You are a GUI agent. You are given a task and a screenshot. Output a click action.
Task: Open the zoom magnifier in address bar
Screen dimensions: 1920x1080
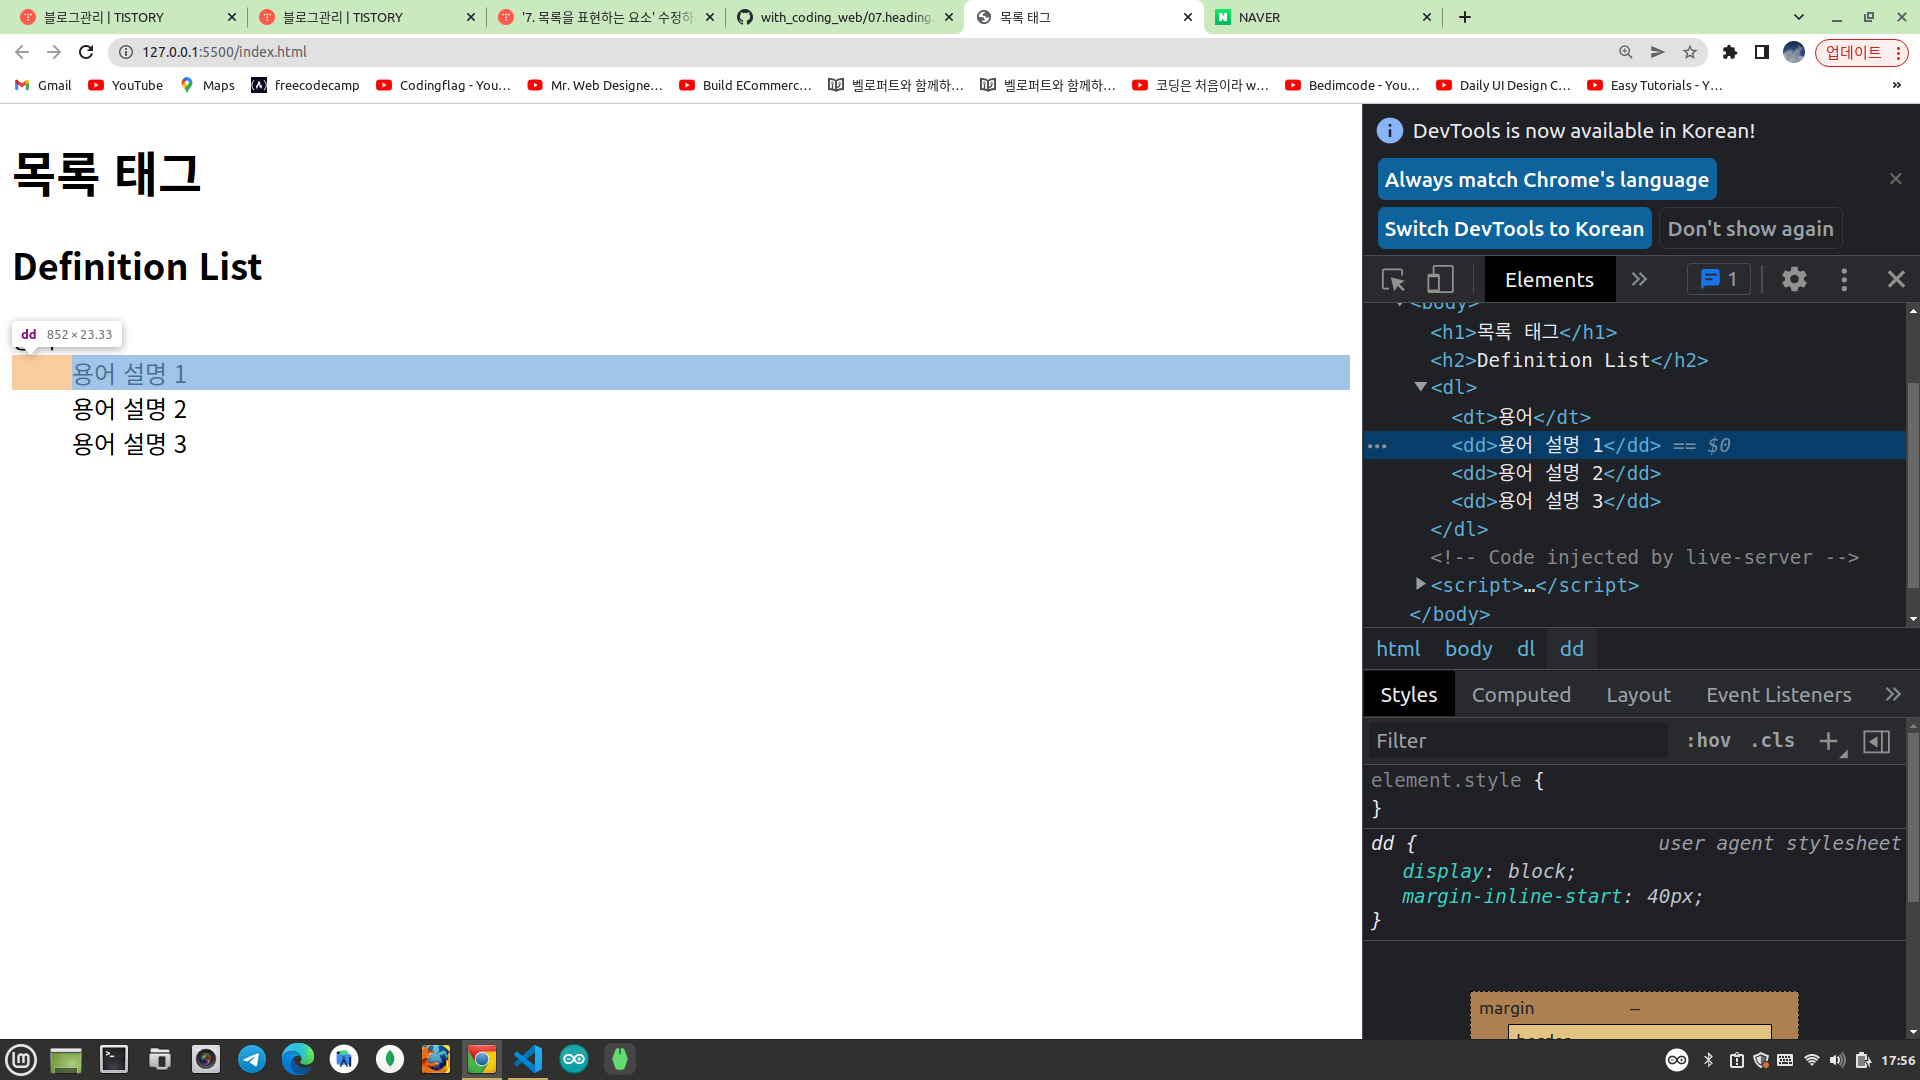[1626, 52]
